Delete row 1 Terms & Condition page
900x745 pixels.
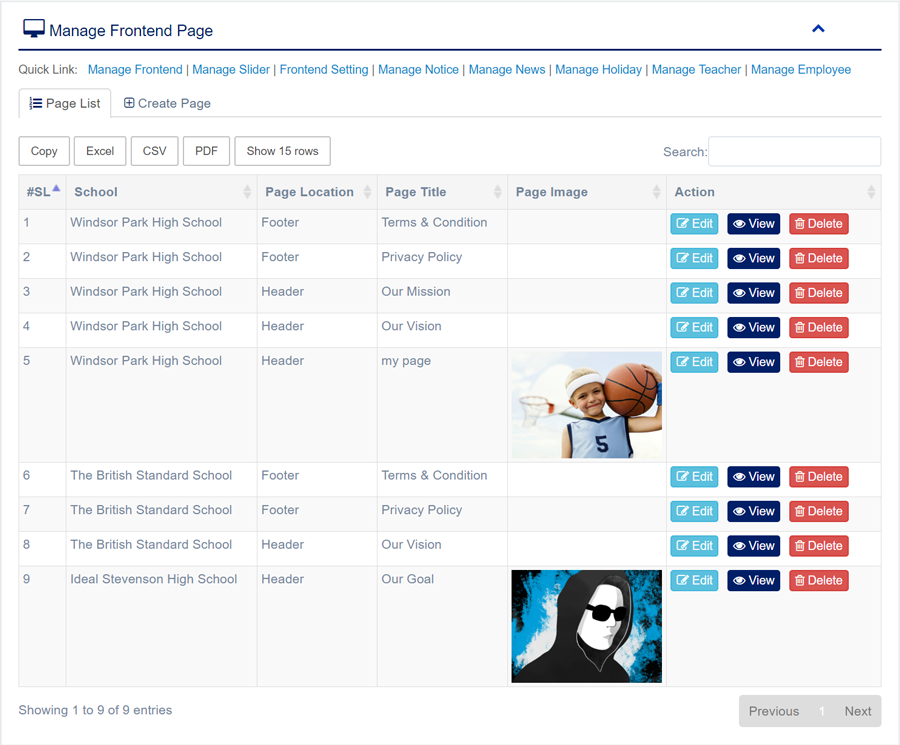coord(818,224)
